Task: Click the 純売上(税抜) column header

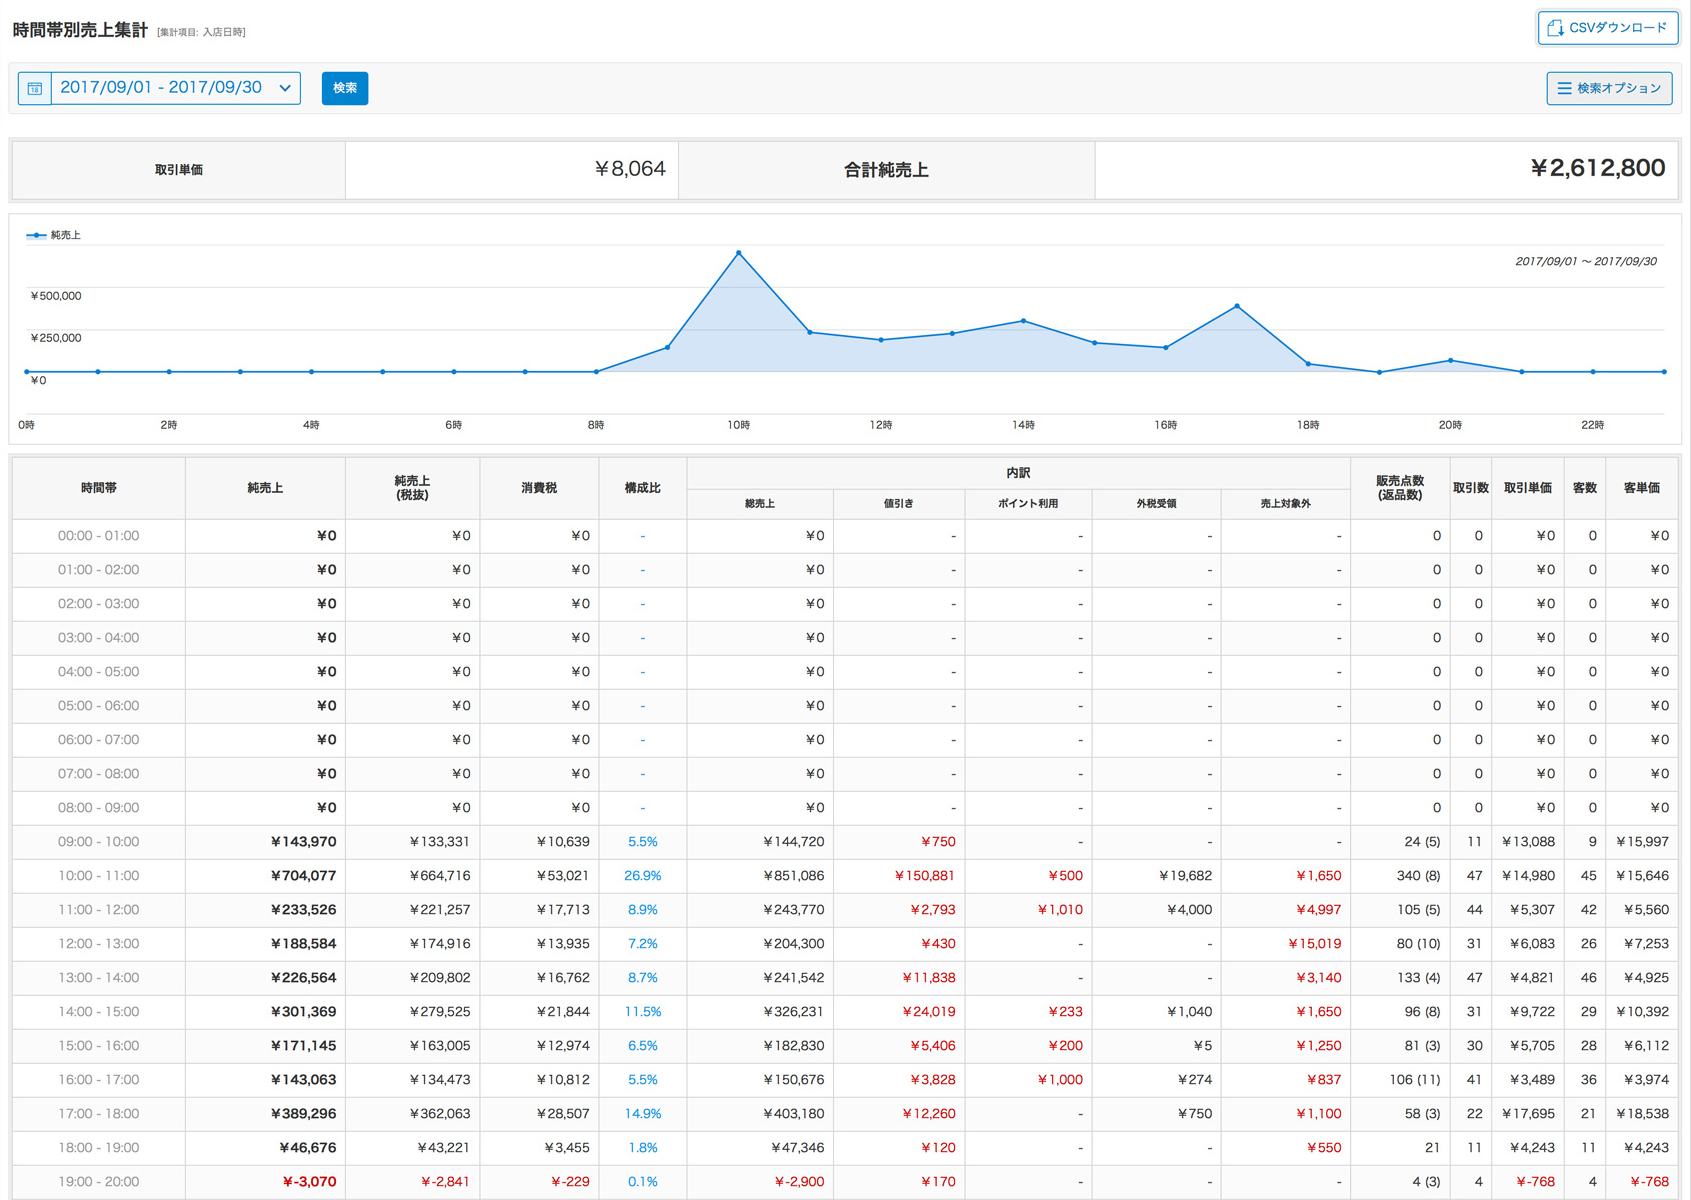Action: [x=412, y=488]
